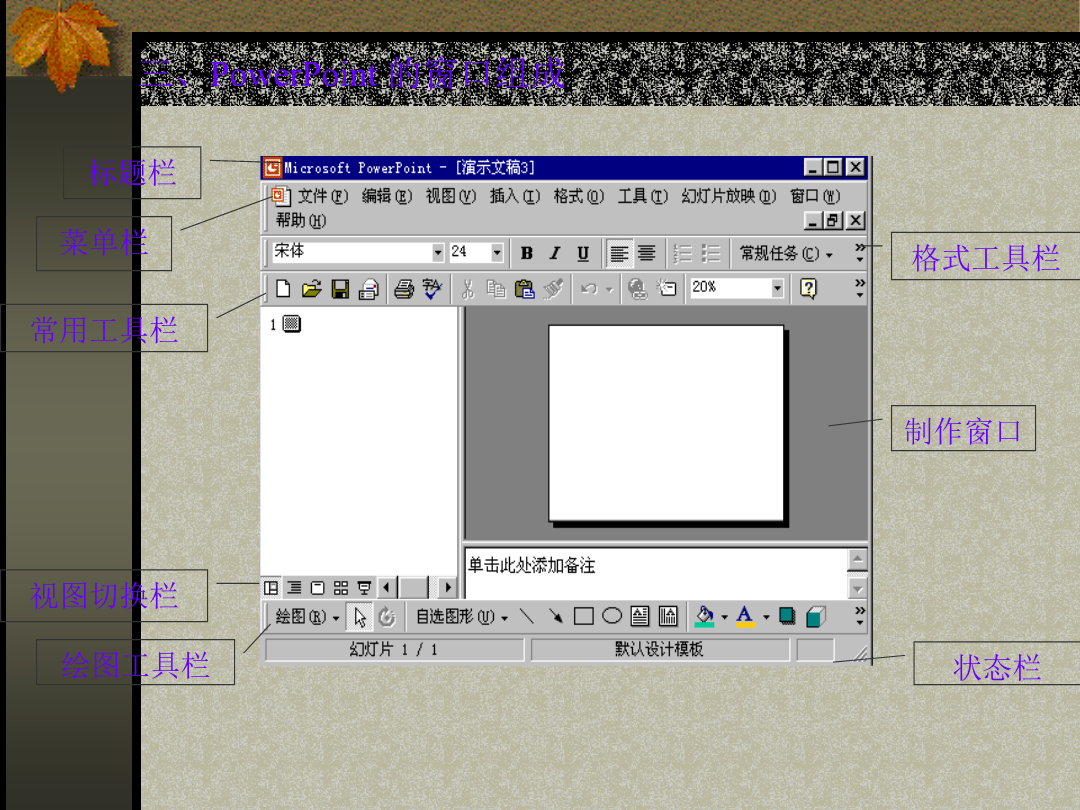The width and height of the screenshot is (1080, 810).
Task: Start the Slide Show view button
Action: point(364,588)
